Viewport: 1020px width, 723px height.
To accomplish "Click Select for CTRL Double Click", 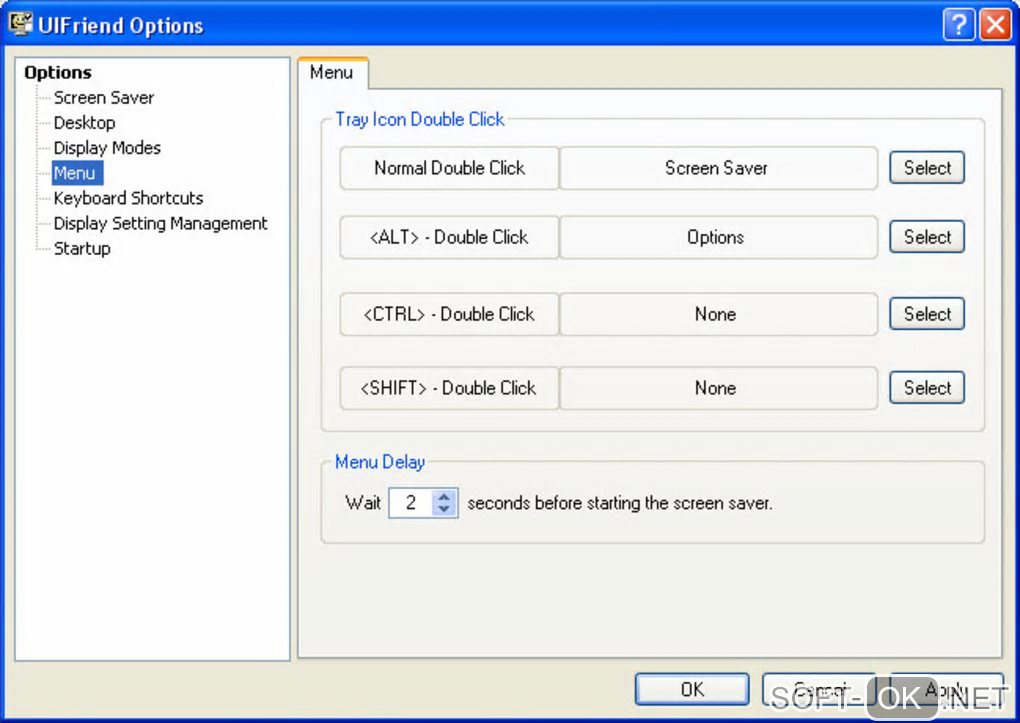I will [x=926, y=314].
